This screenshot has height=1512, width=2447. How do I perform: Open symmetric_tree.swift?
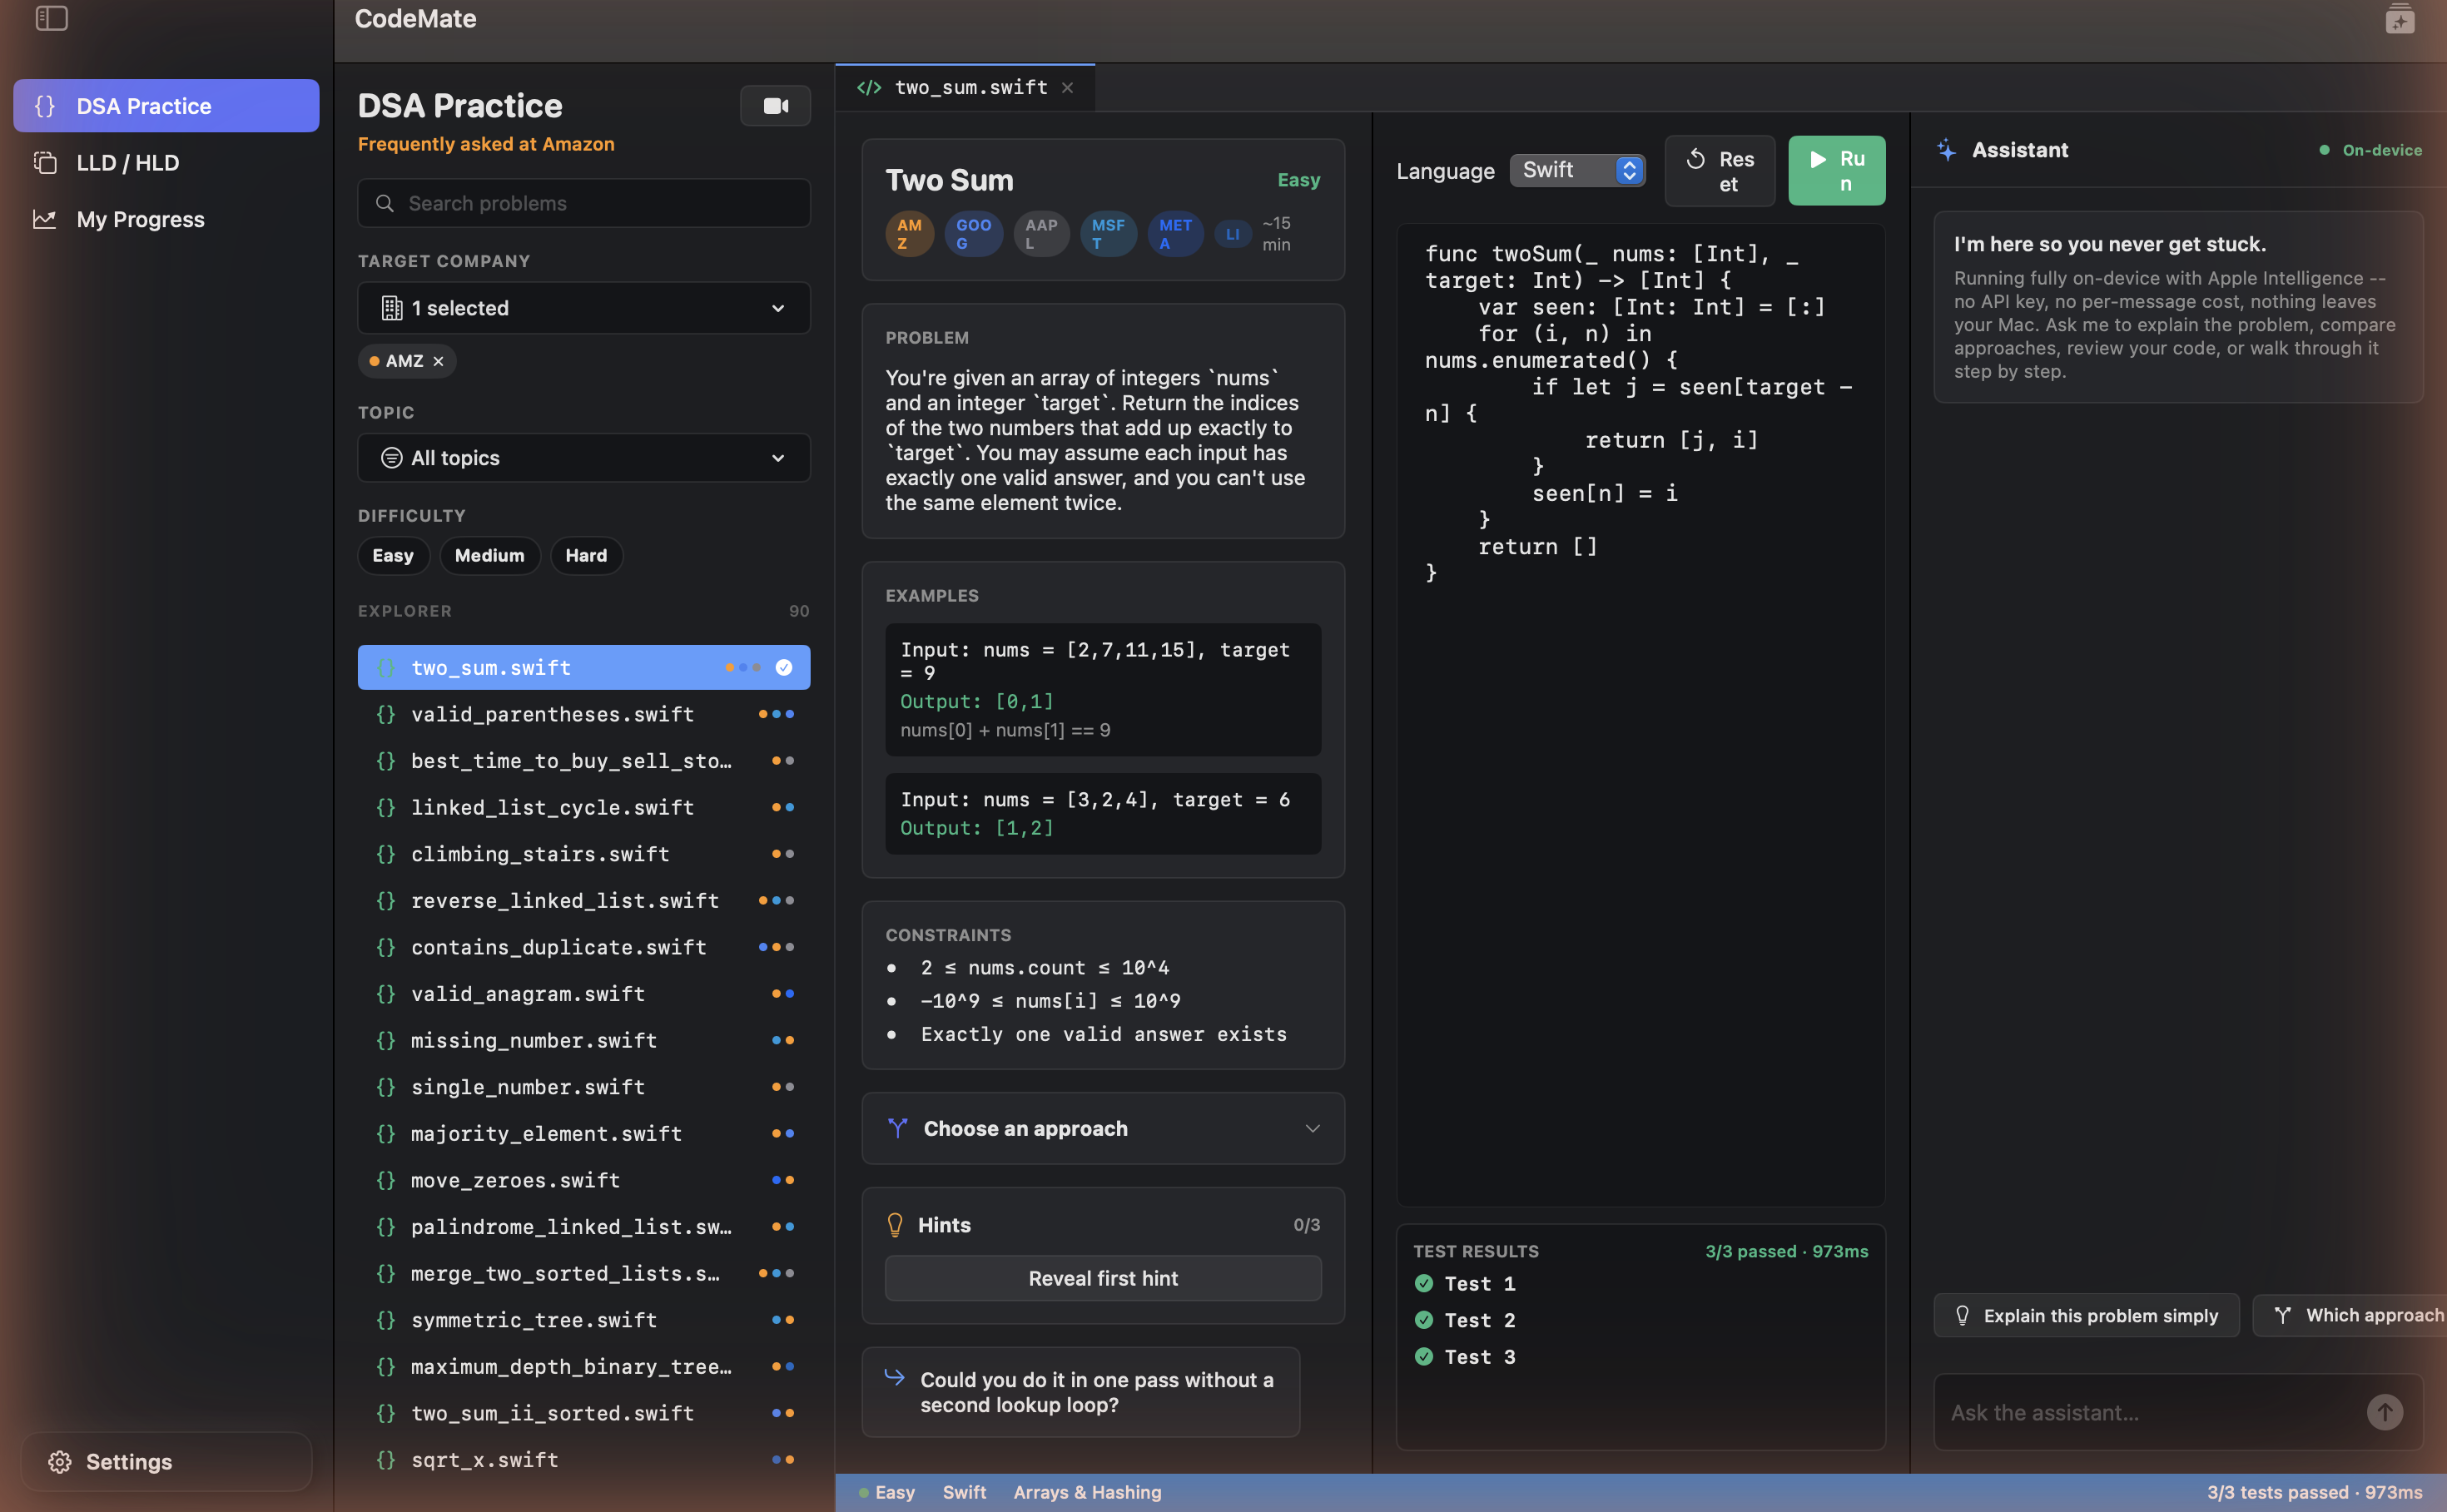point(584,1320)
